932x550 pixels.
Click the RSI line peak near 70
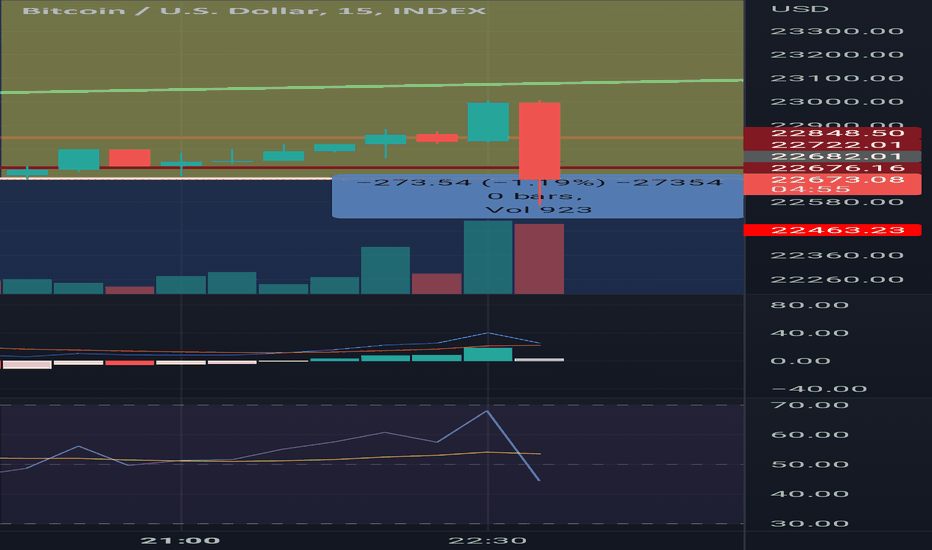point(487,411)
